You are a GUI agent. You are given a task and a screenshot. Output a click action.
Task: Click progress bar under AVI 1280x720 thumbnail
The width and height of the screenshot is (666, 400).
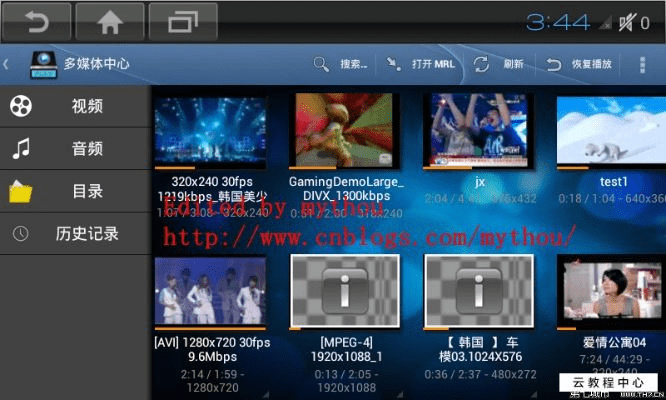coord(211,328)
